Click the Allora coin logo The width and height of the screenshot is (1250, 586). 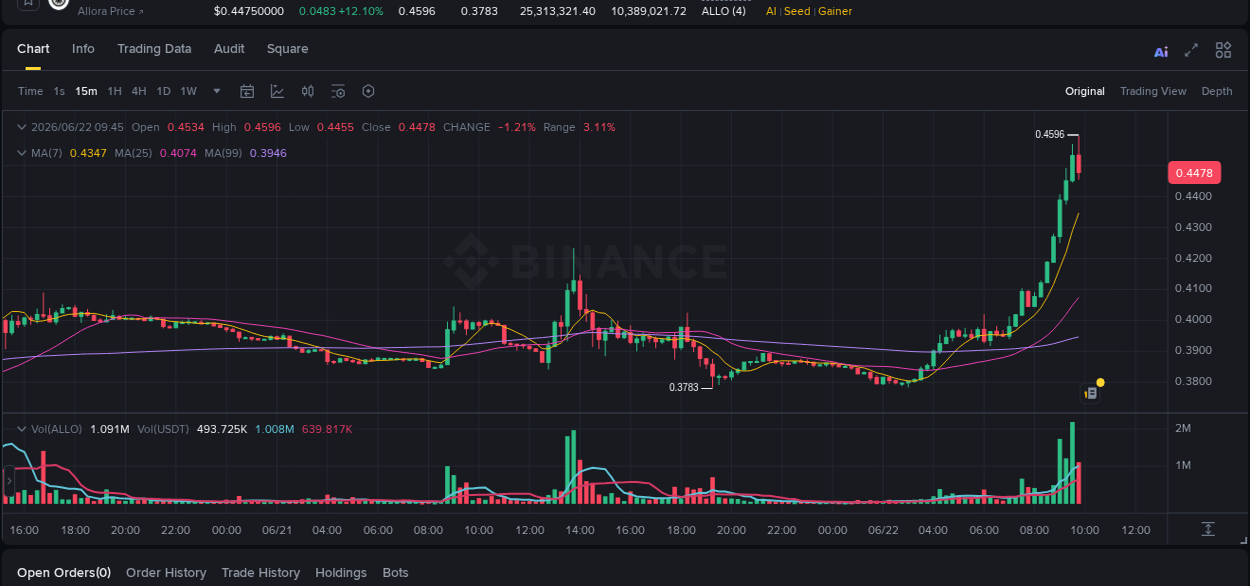click(59, 4)
